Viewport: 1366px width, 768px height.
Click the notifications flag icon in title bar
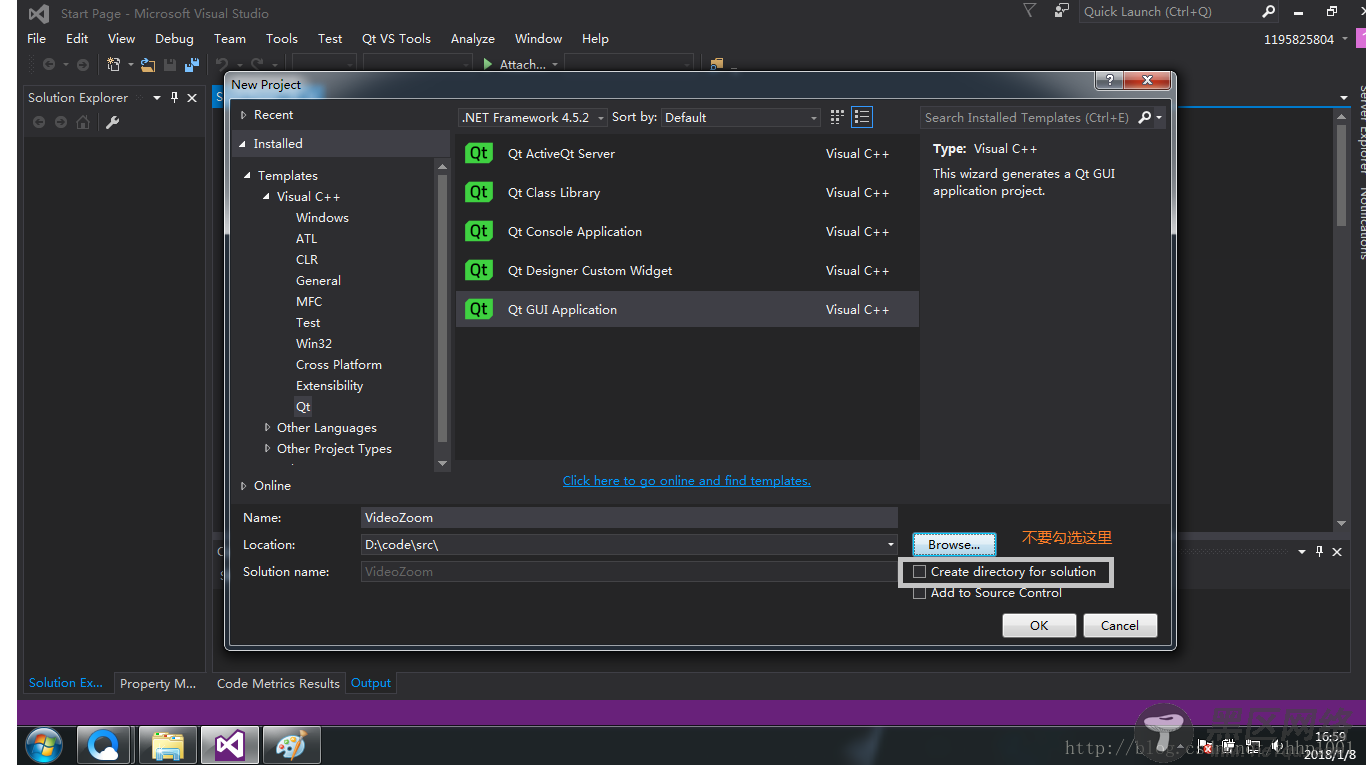point(1029,11)
